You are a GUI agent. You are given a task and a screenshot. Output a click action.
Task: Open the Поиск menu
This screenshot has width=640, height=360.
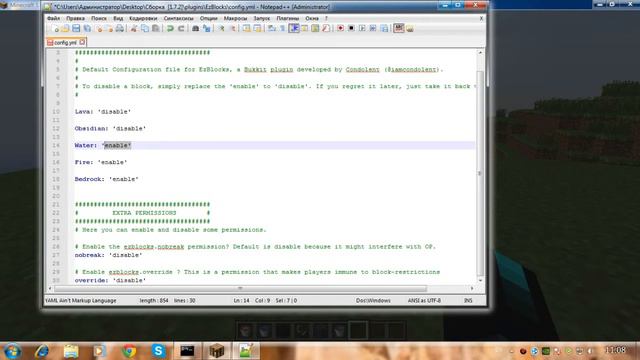(99, 18)
